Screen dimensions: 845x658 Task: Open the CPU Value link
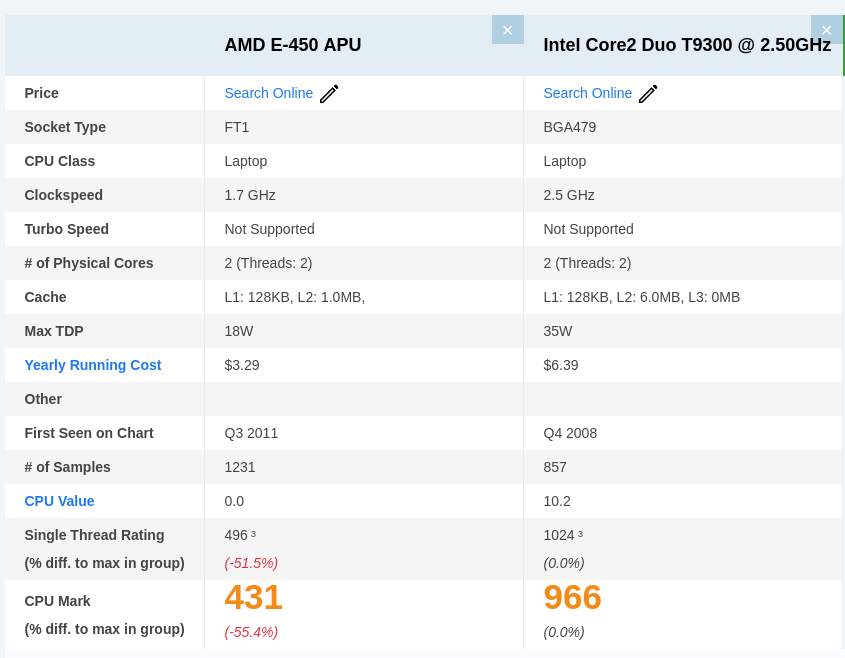tap(59, 501)
